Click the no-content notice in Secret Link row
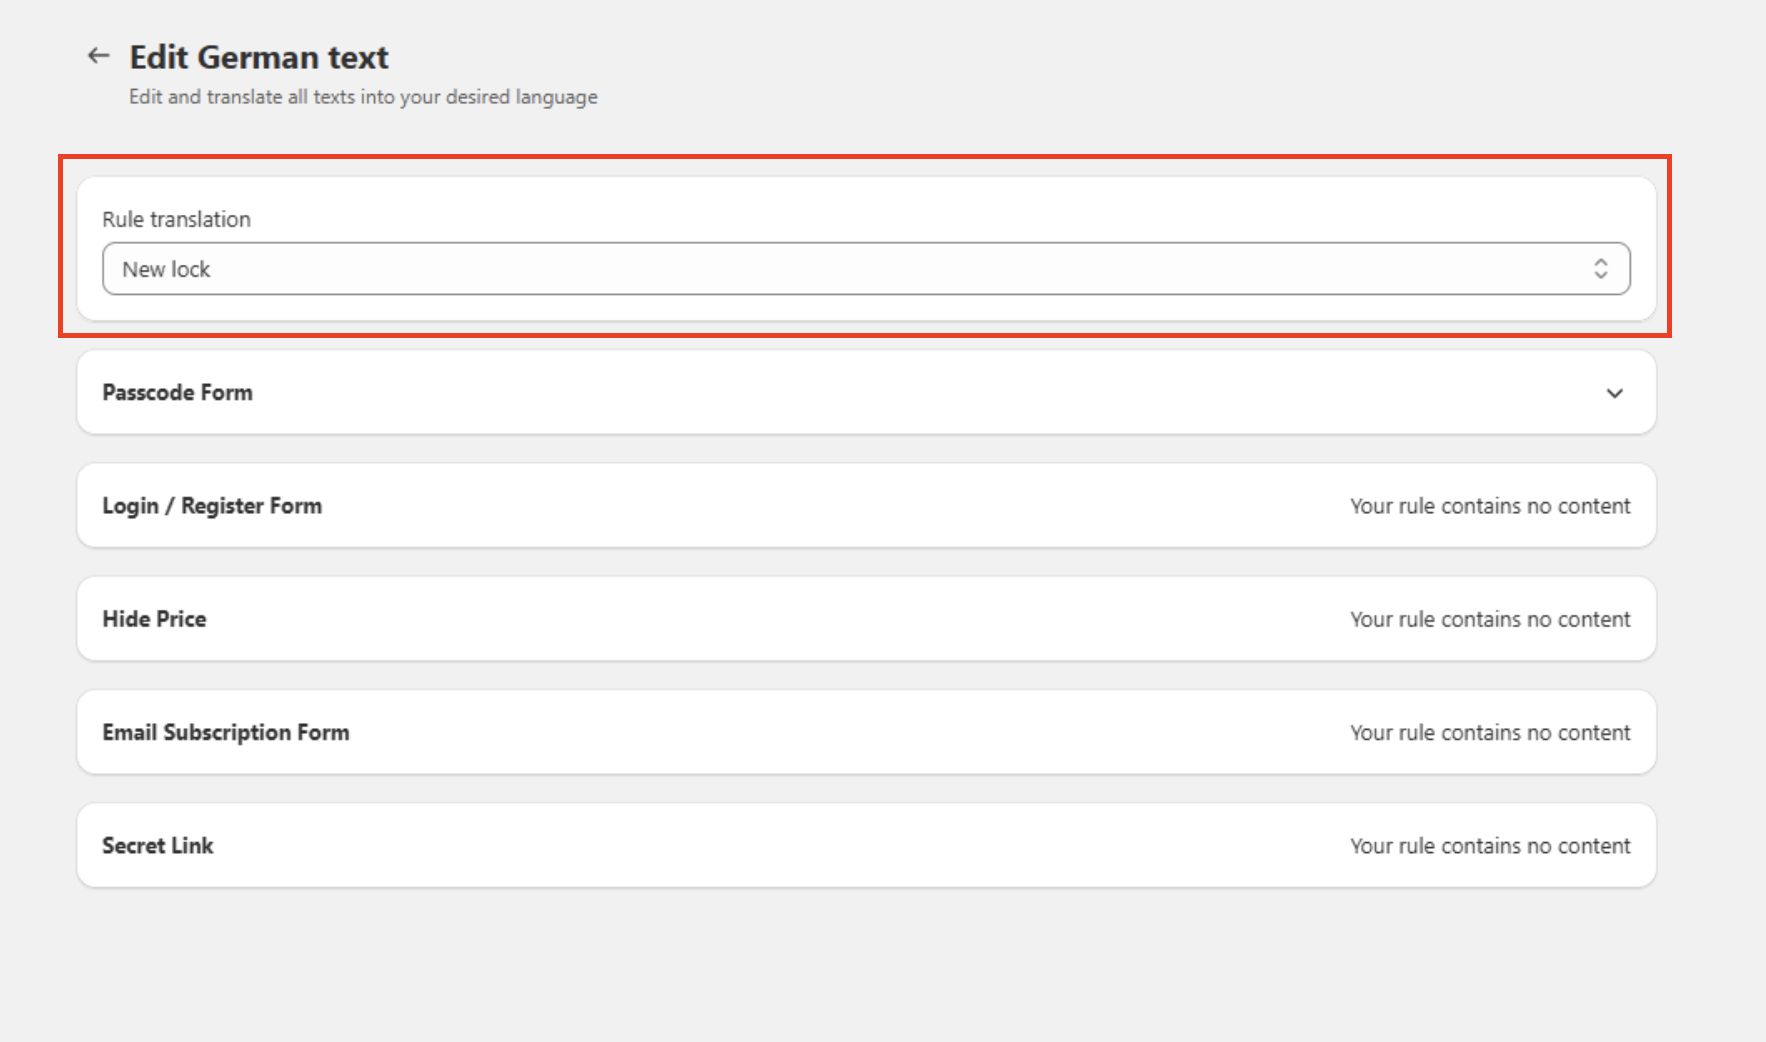The height and width of the screenshot is (1042, 1766). [x=1489, y=846]
